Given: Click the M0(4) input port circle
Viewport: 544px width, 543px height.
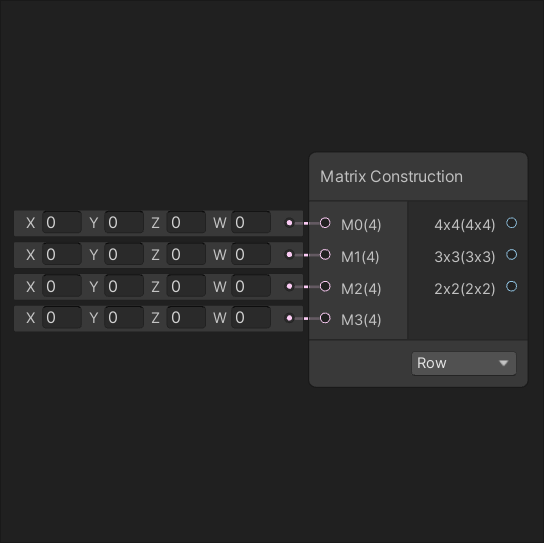Looking at the screenshot, I should click(325, 223).
